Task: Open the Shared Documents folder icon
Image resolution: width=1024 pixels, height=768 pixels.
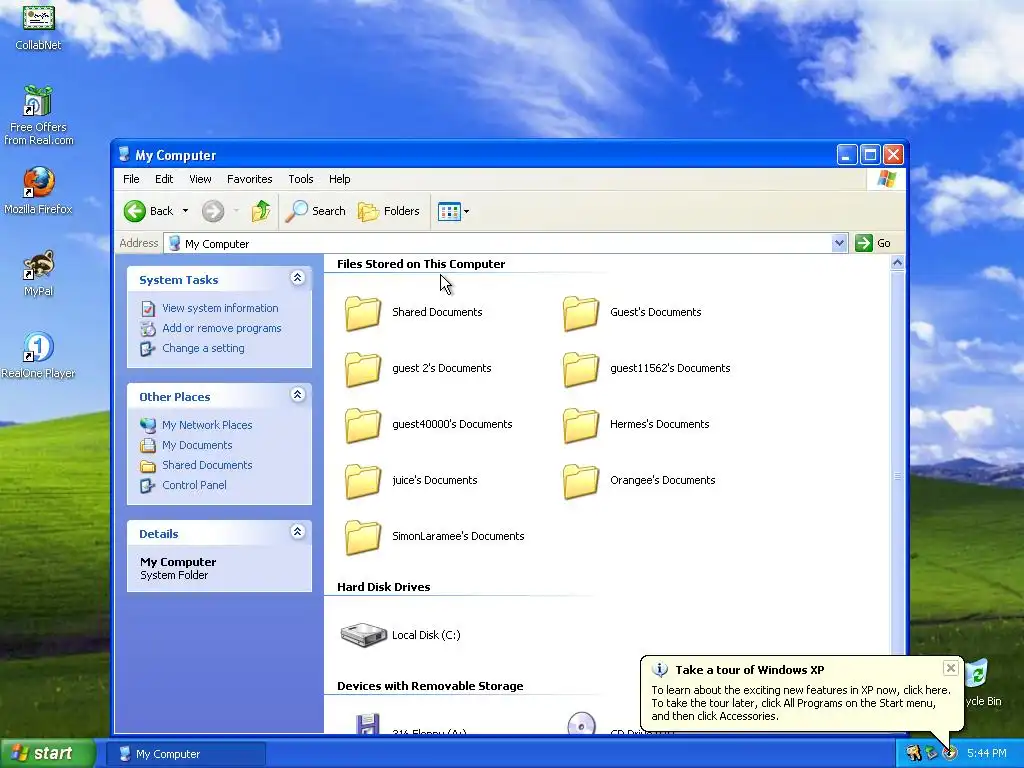Action: pos(362,313)
